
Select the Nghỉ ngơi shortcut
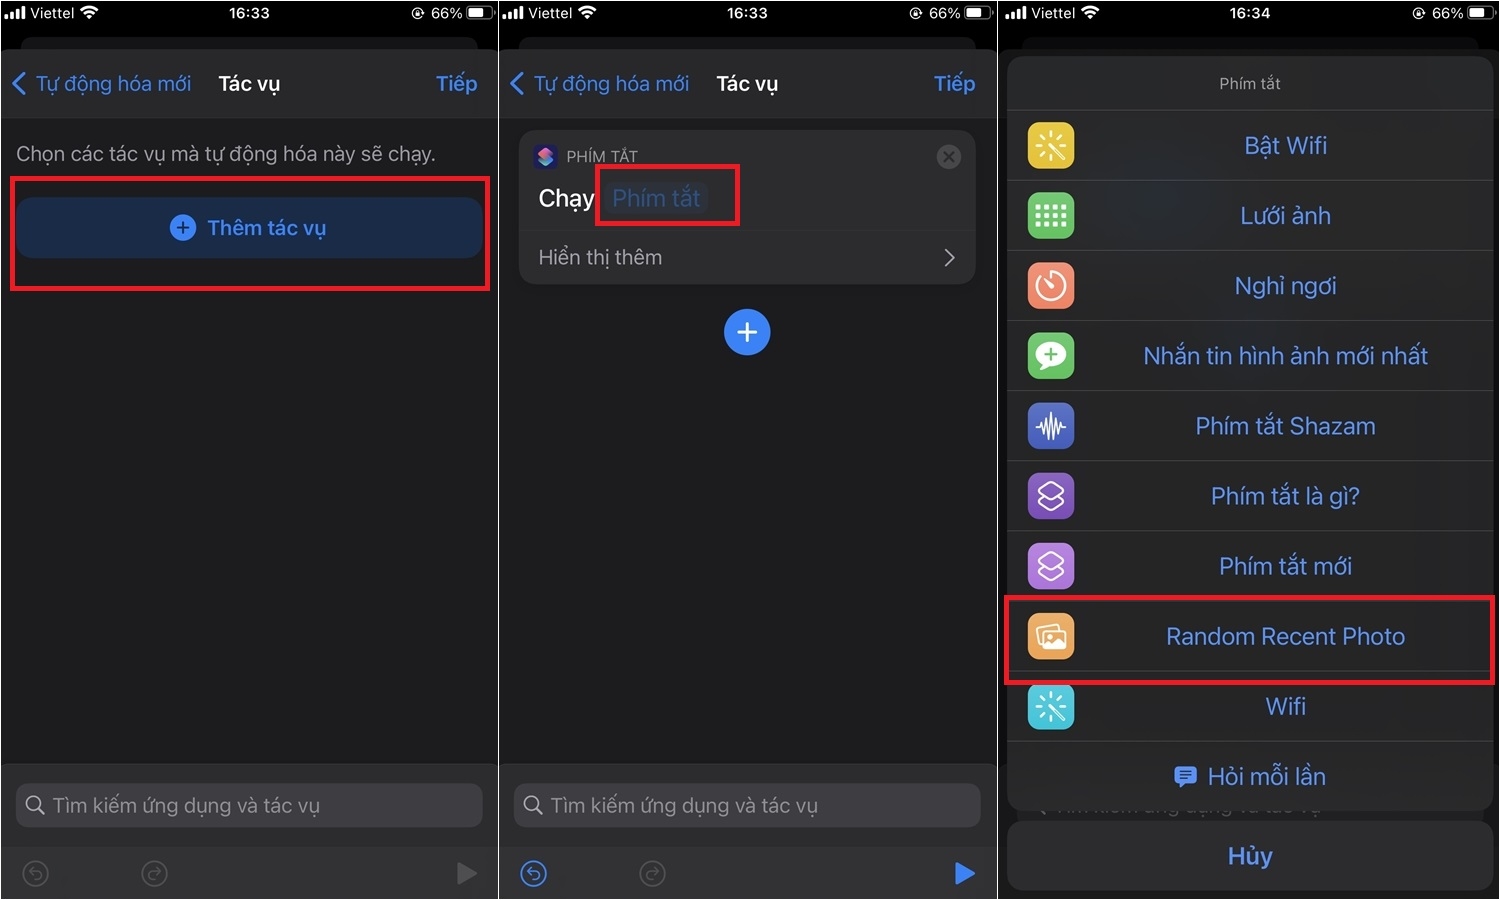tap(1250, 286)
